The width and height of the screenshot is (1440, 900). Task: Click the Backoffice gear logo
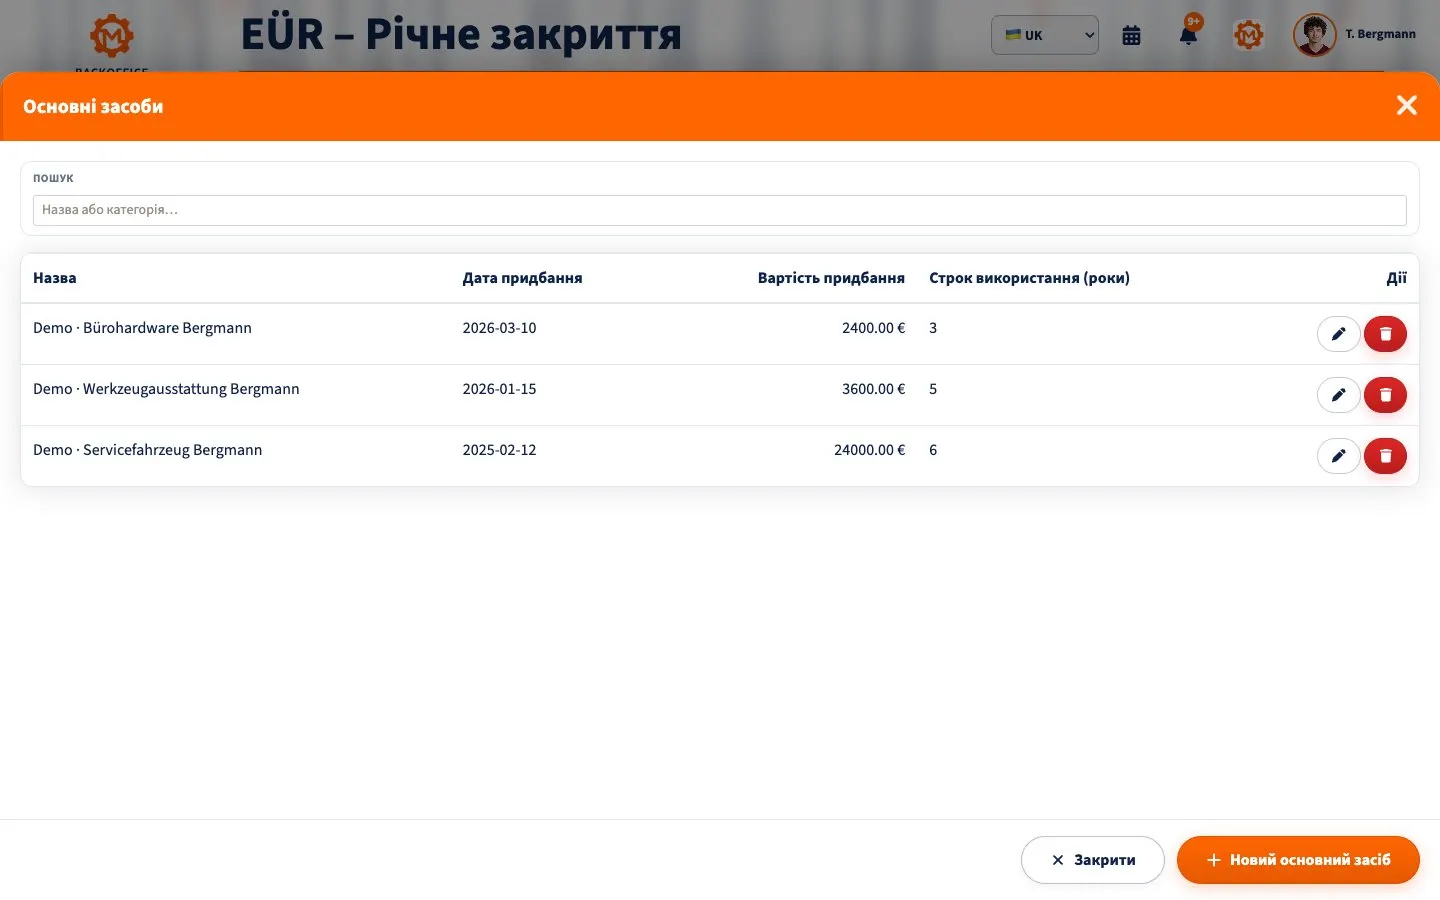point(112,36)
